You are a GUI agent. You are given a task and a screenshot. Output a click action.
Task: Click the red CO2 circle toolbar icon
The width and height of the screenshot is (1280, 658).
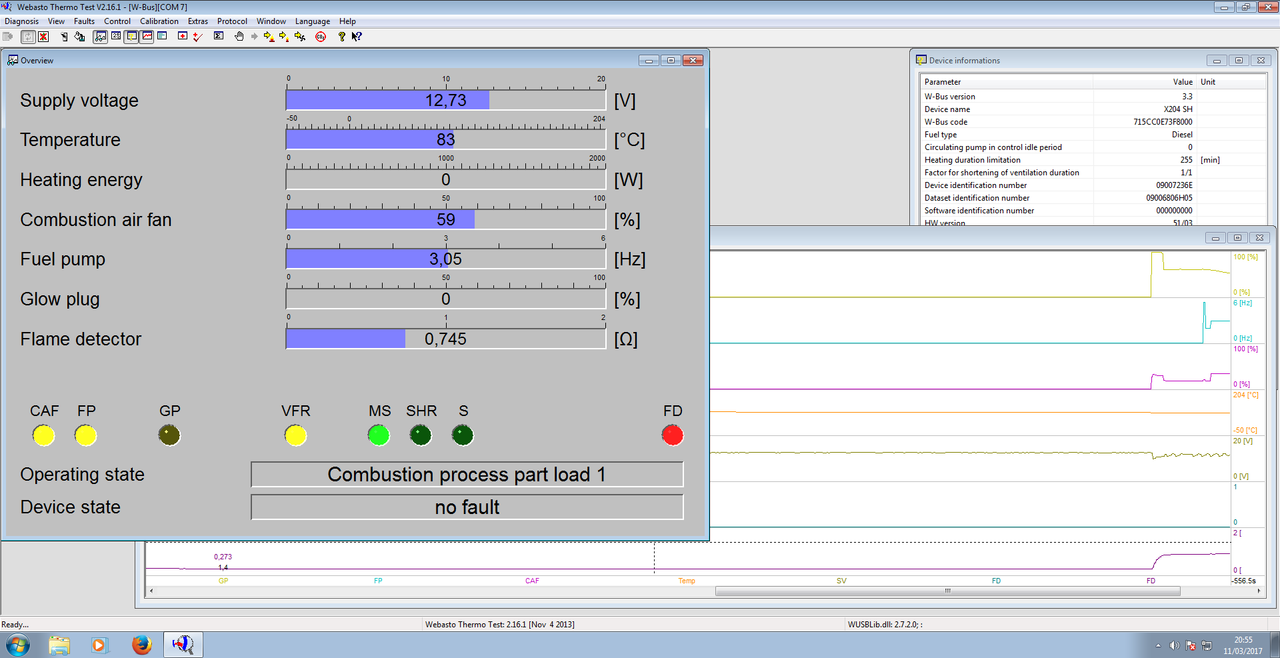tap(320, 36)
